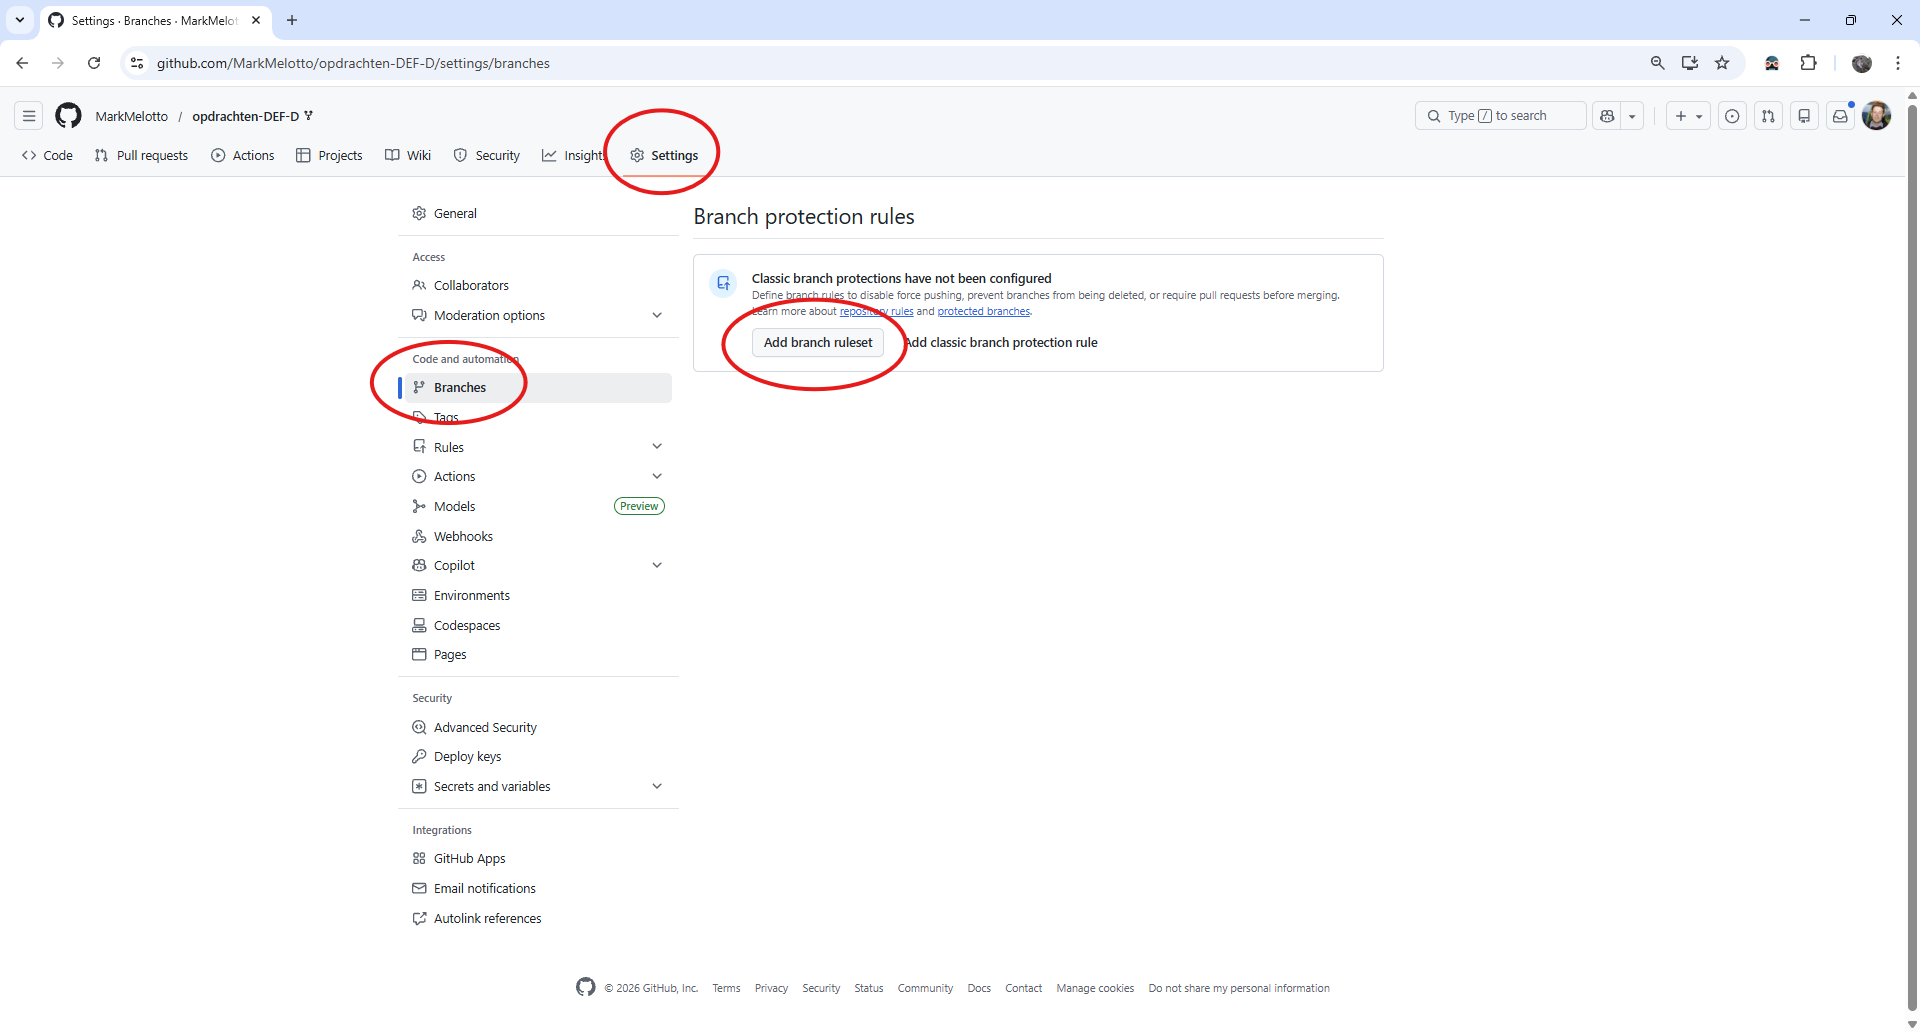Image resolution: width=1920 pixels, height=1032 pixels.
Task: Open Email notifications settings
Action: 538,888
